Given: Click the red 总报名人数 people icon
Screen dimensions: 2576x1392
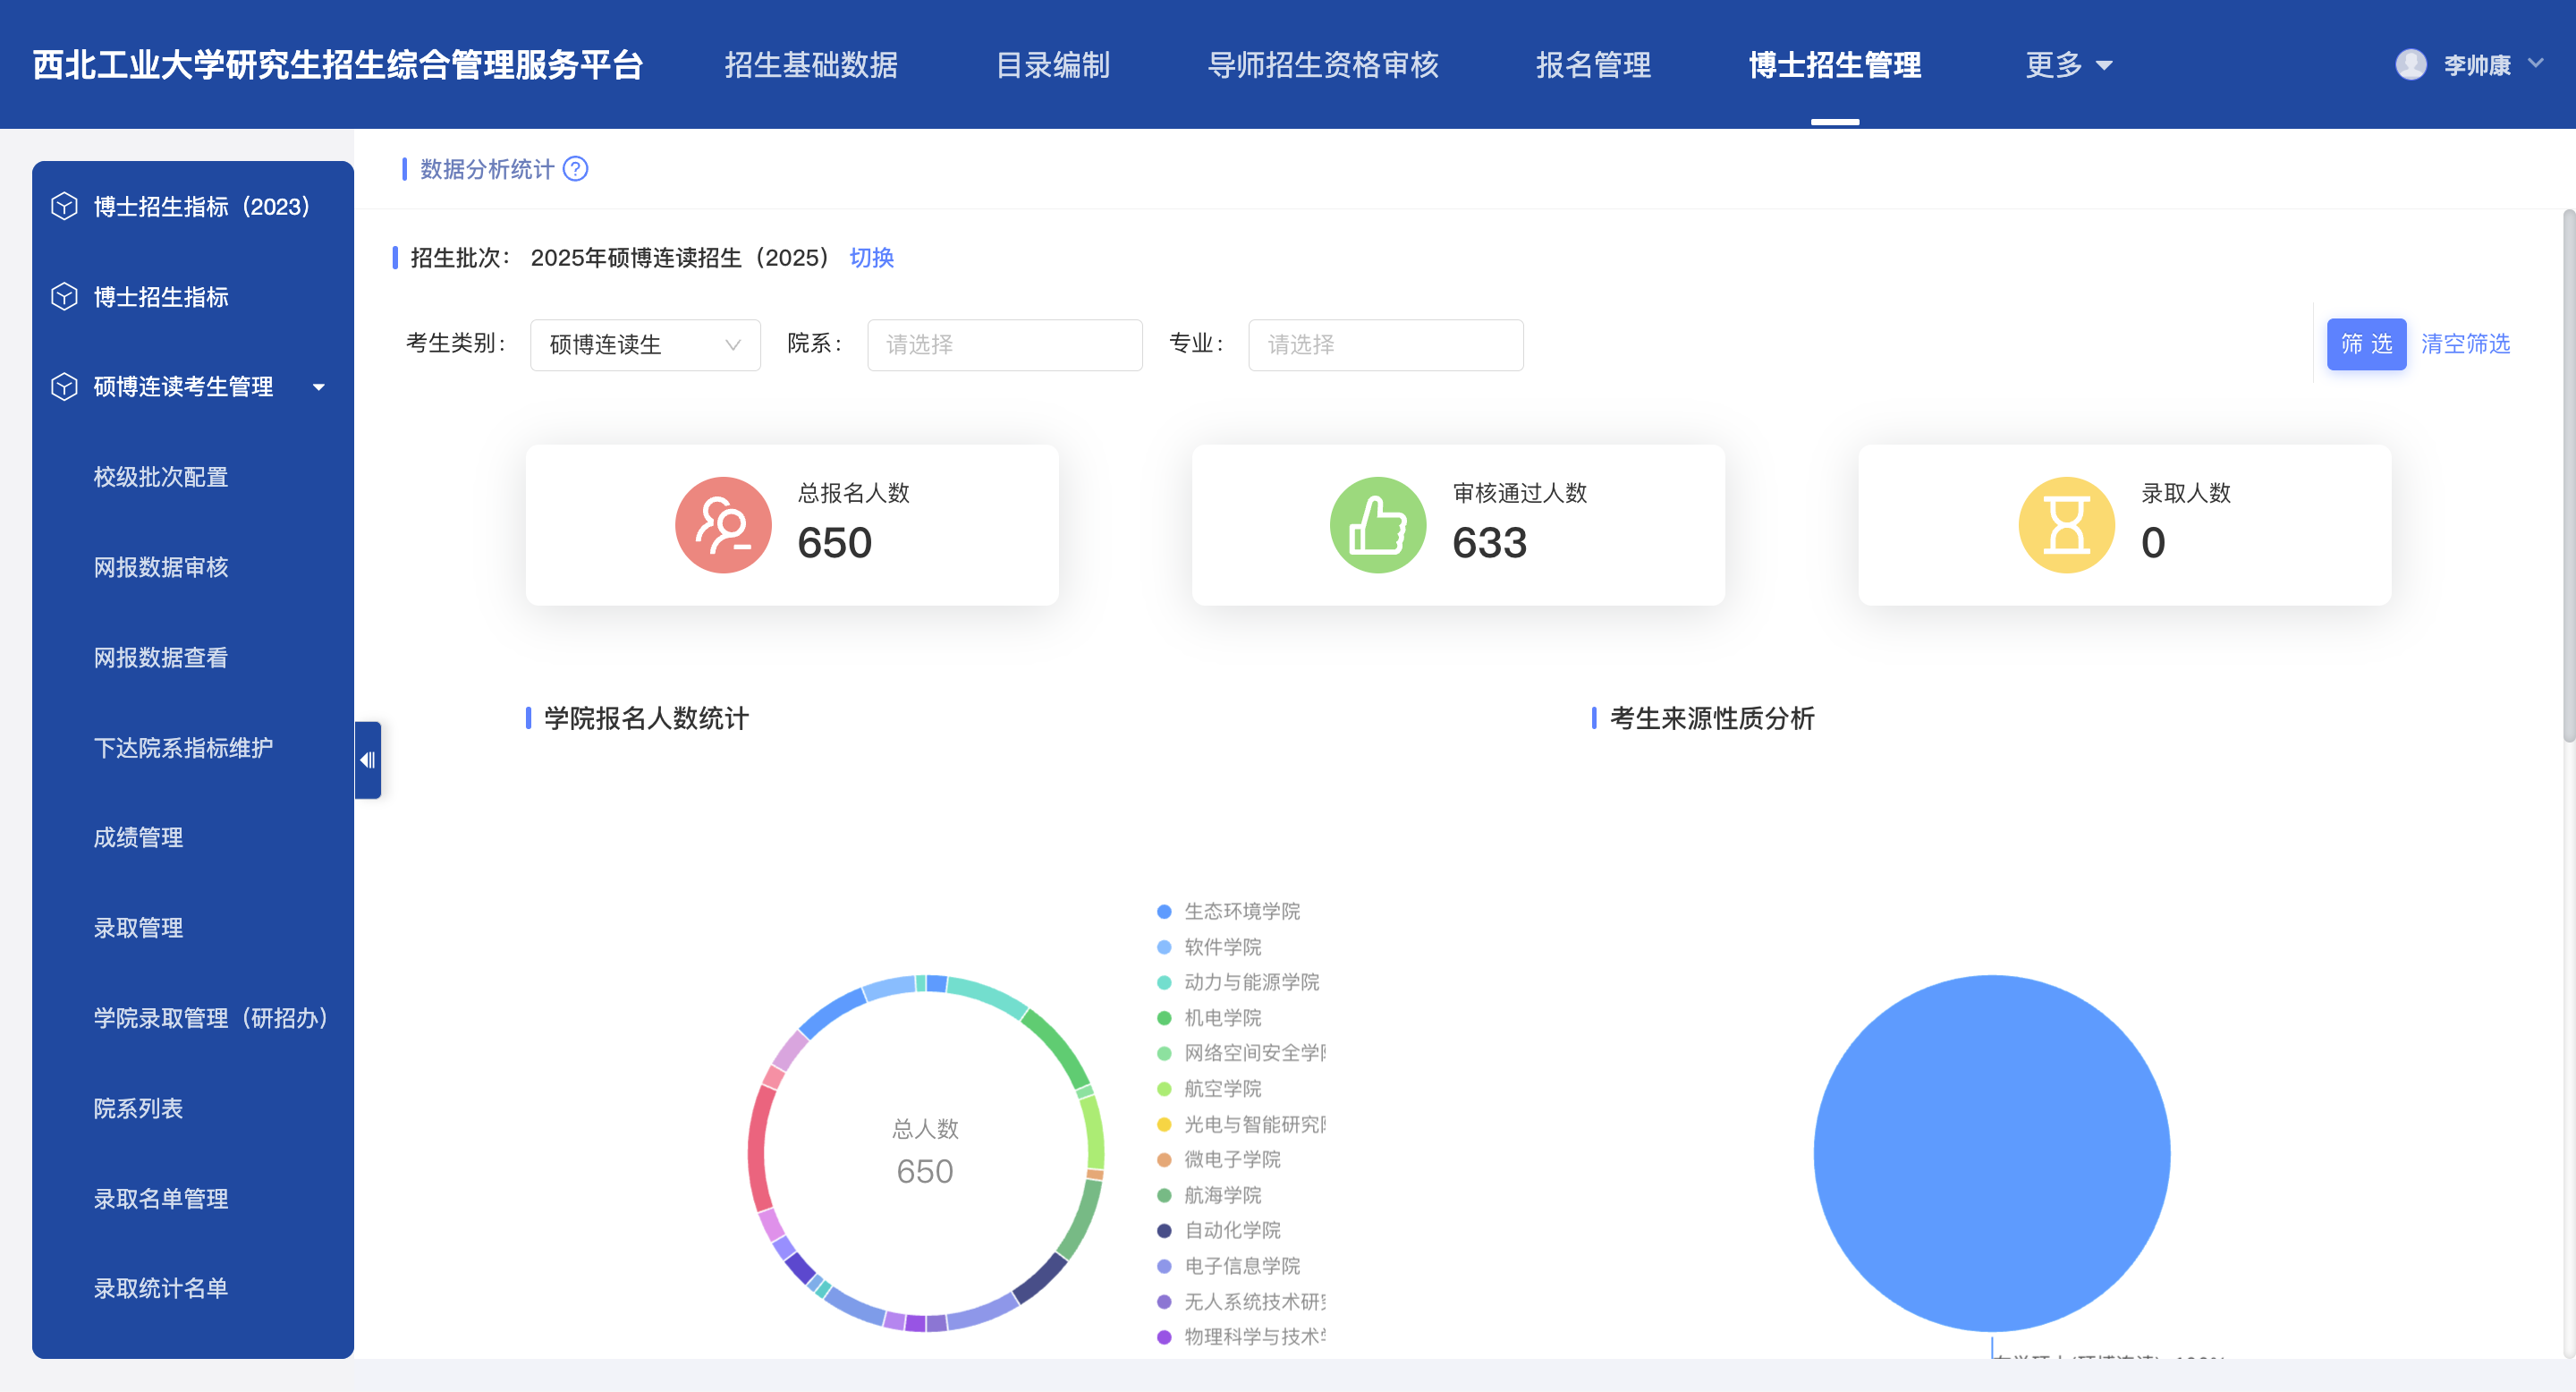Looking at the screenshot, I should click(x=722, y=524).
